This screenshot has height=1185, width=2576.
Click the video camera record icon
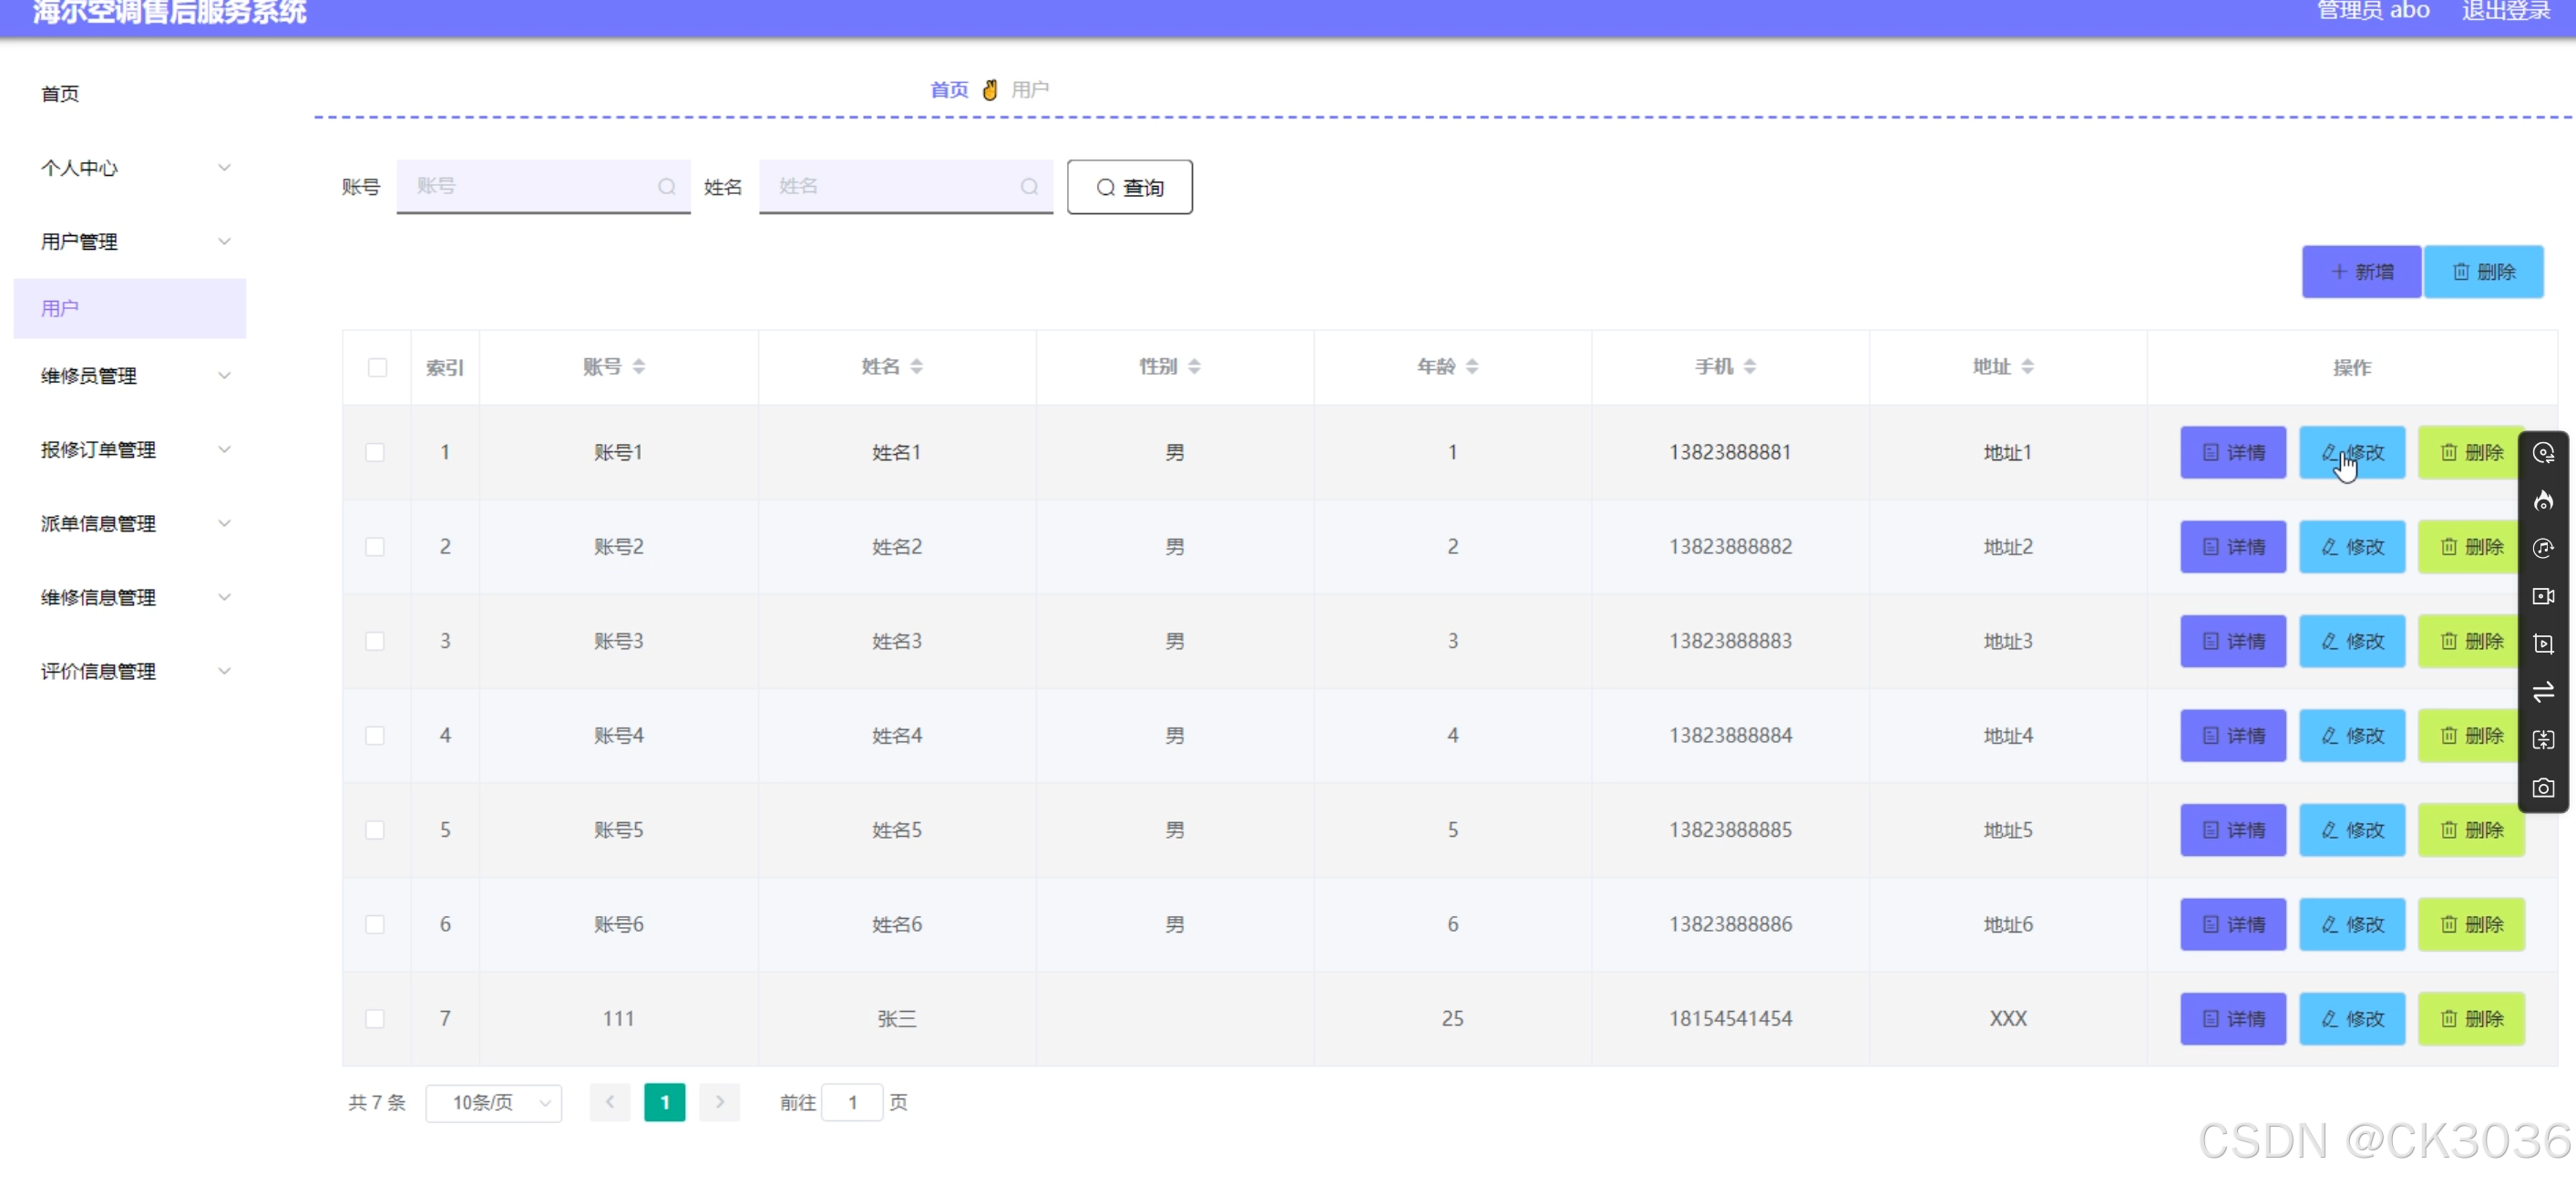tap(2543, 596)
